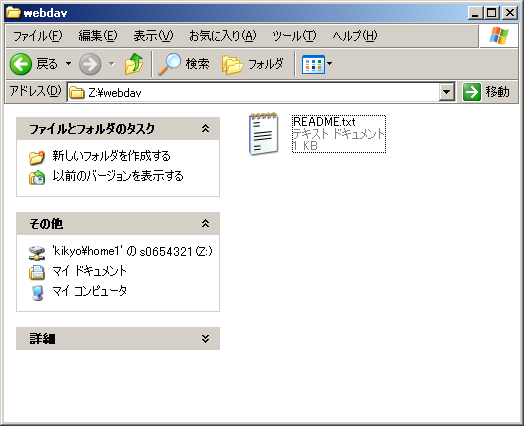Select the README.txt file icon

(263, 134)
